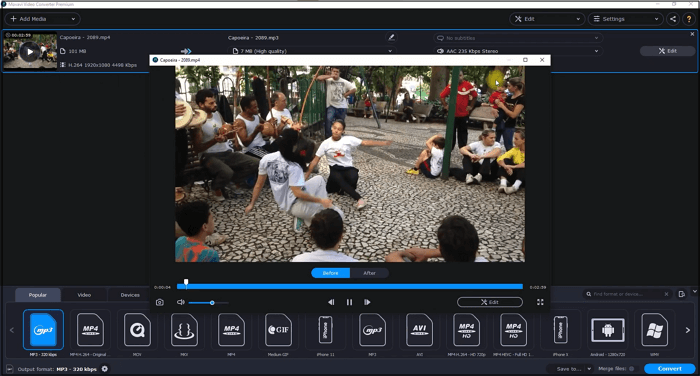Select the iPhone X device preset
Screen dimensions: 700x376
pyautogui.click(x=561, y=330)
